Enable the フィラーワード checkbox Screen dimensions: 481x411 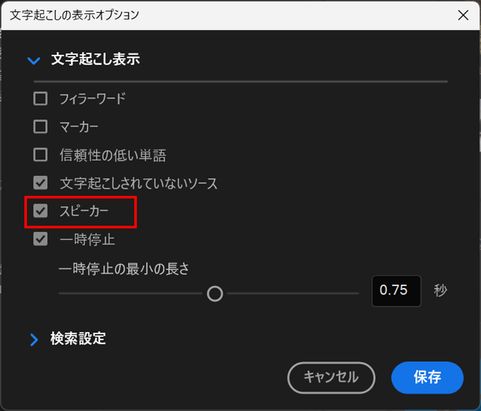pyautogui.click(x=40, y=99)
